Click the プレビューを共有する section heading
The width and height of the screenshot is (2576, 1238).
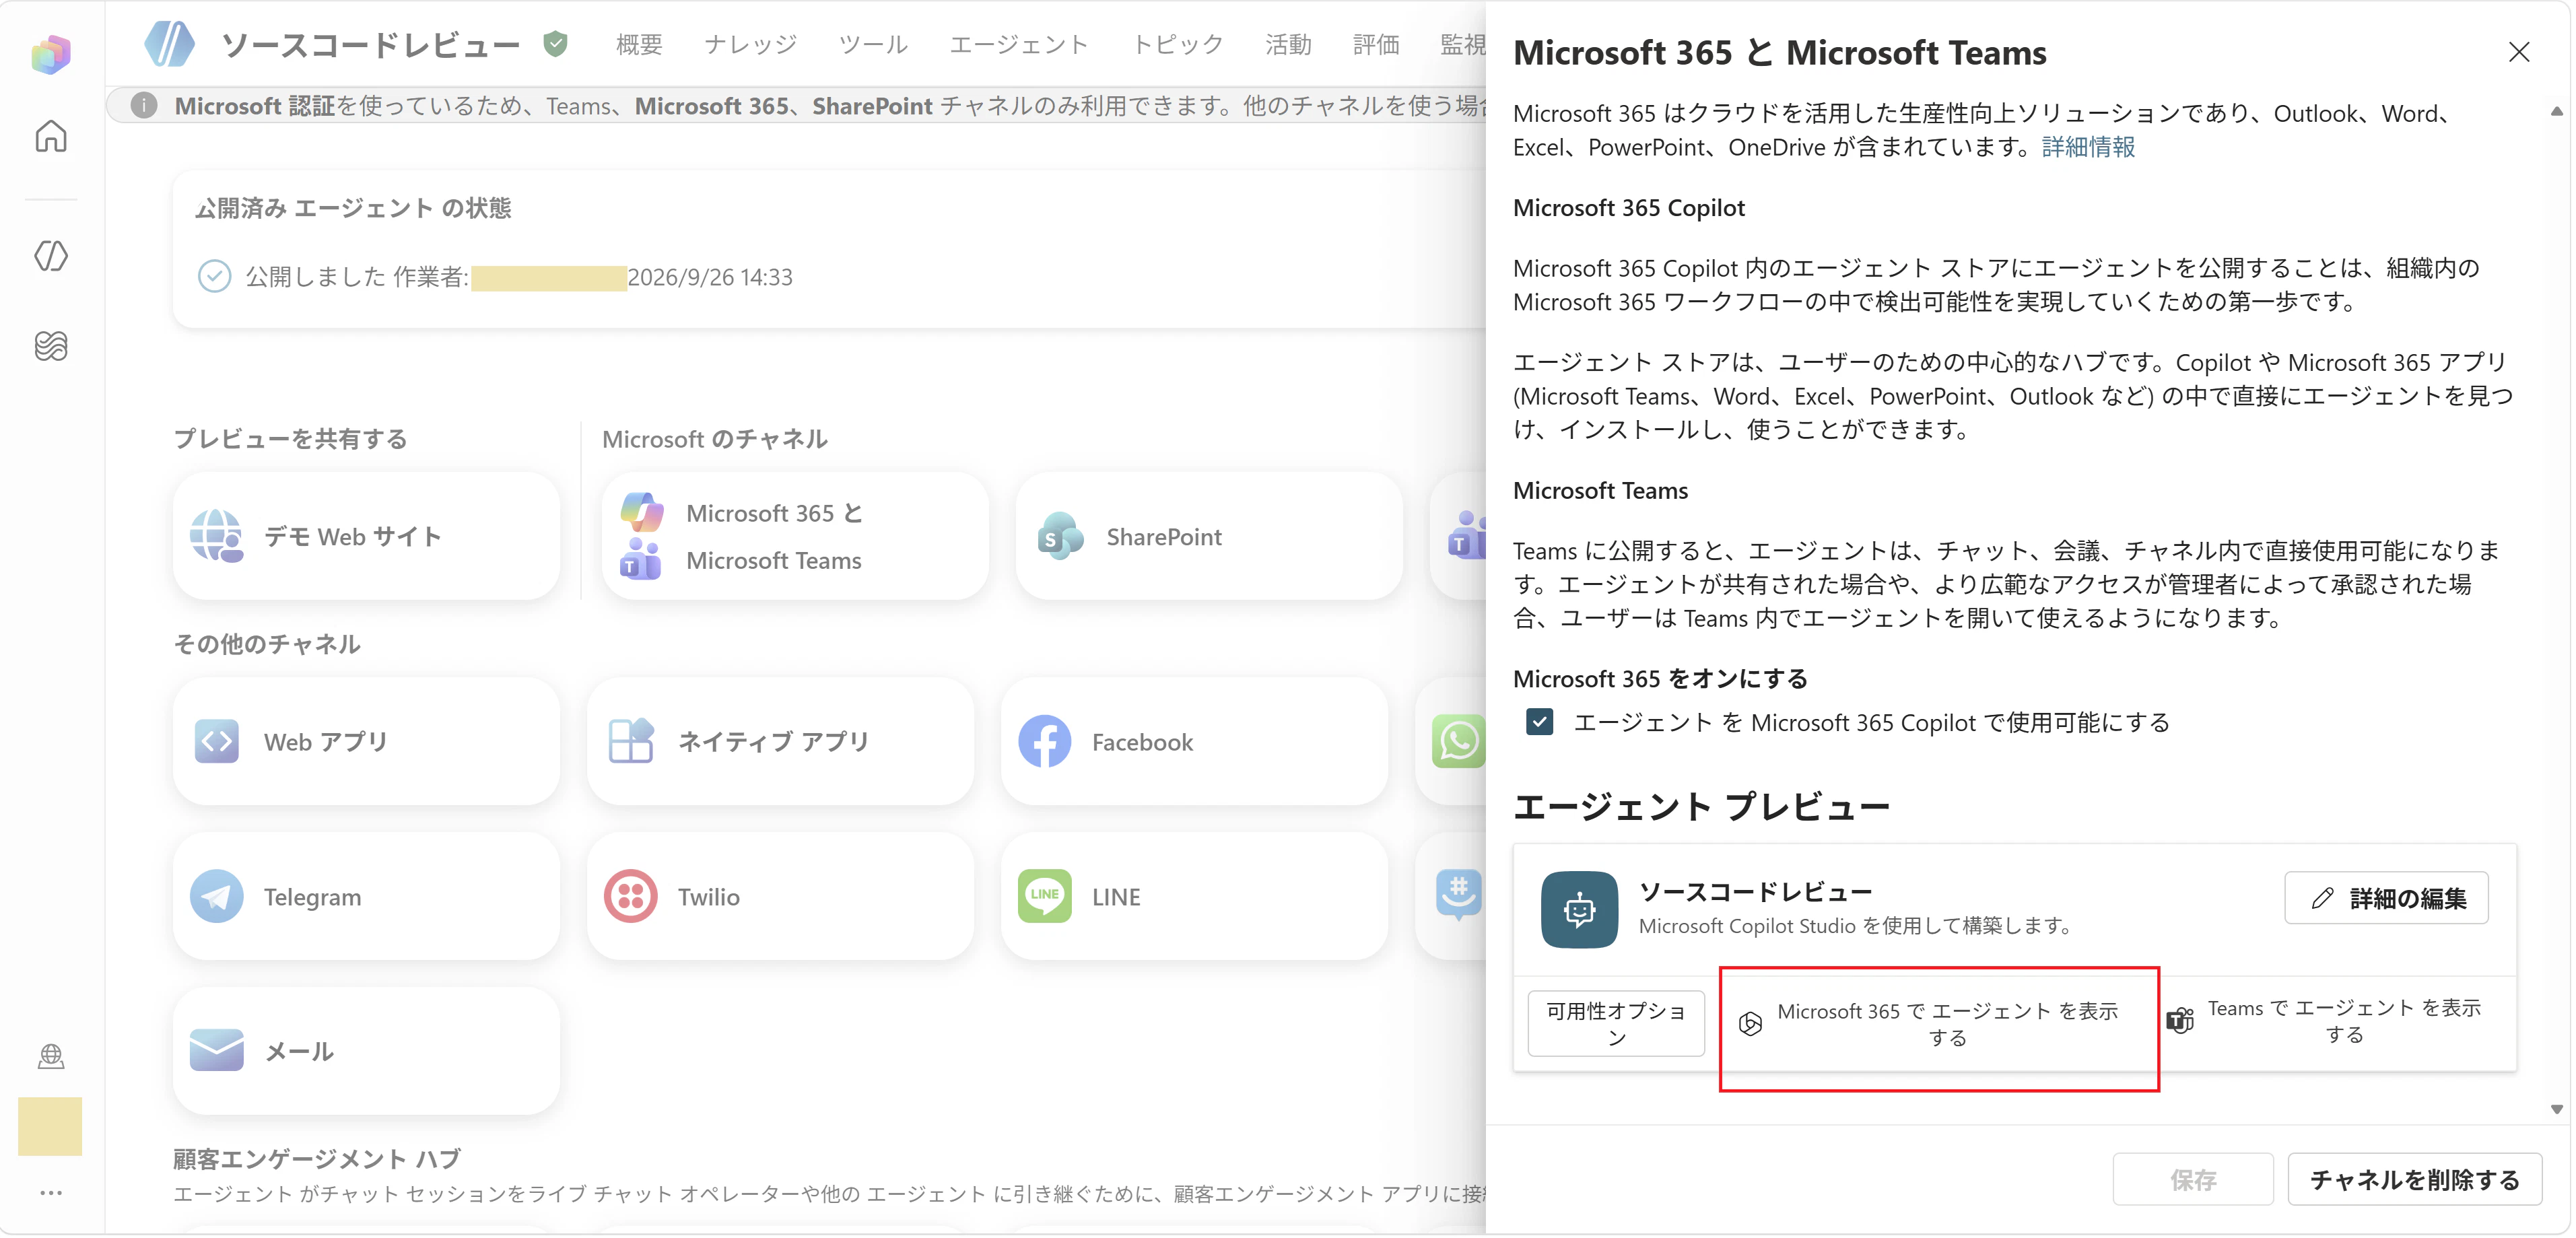[x=291, y=439]
